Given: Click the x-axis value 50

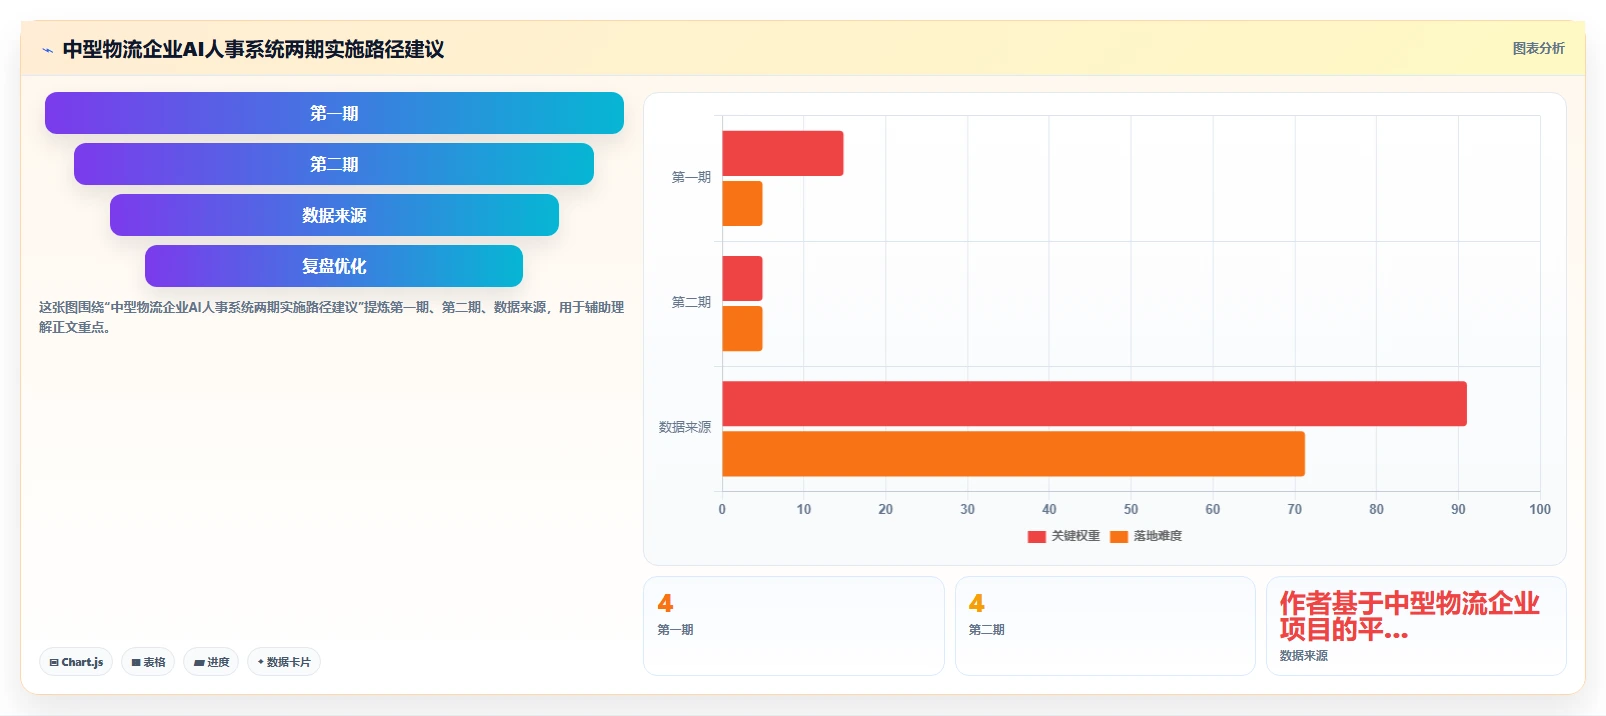Looking at the screenshot, I should tap(1131, 509).
